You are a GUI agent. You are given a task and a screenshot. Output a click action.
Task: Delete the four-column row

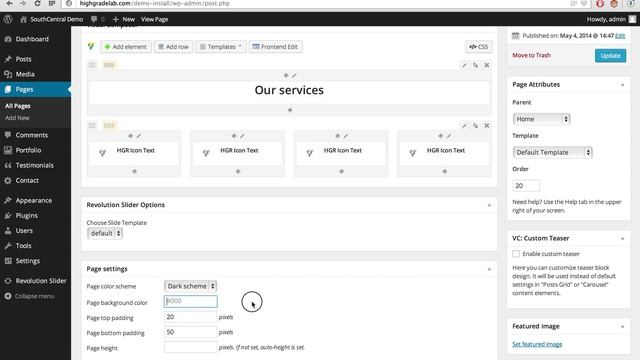(x=487, y=125)
